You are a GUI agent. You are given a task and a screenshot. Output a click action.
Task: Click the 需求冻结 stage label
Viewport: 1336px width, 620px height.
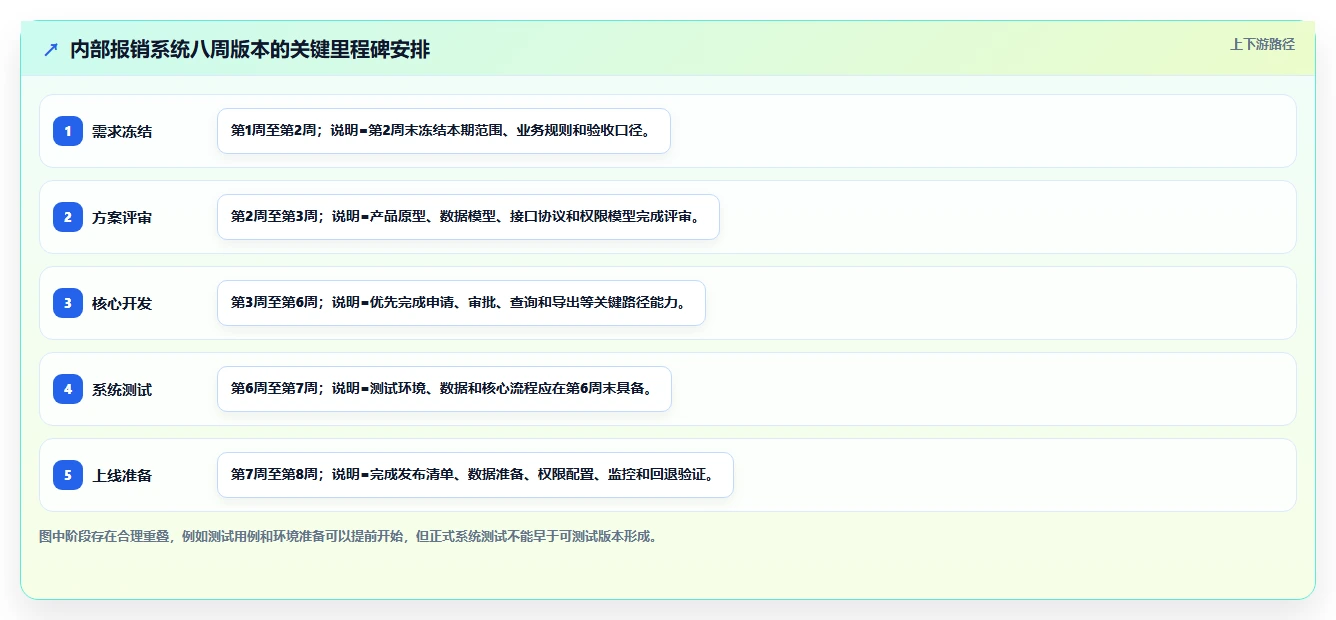click(x=122, y=131)
